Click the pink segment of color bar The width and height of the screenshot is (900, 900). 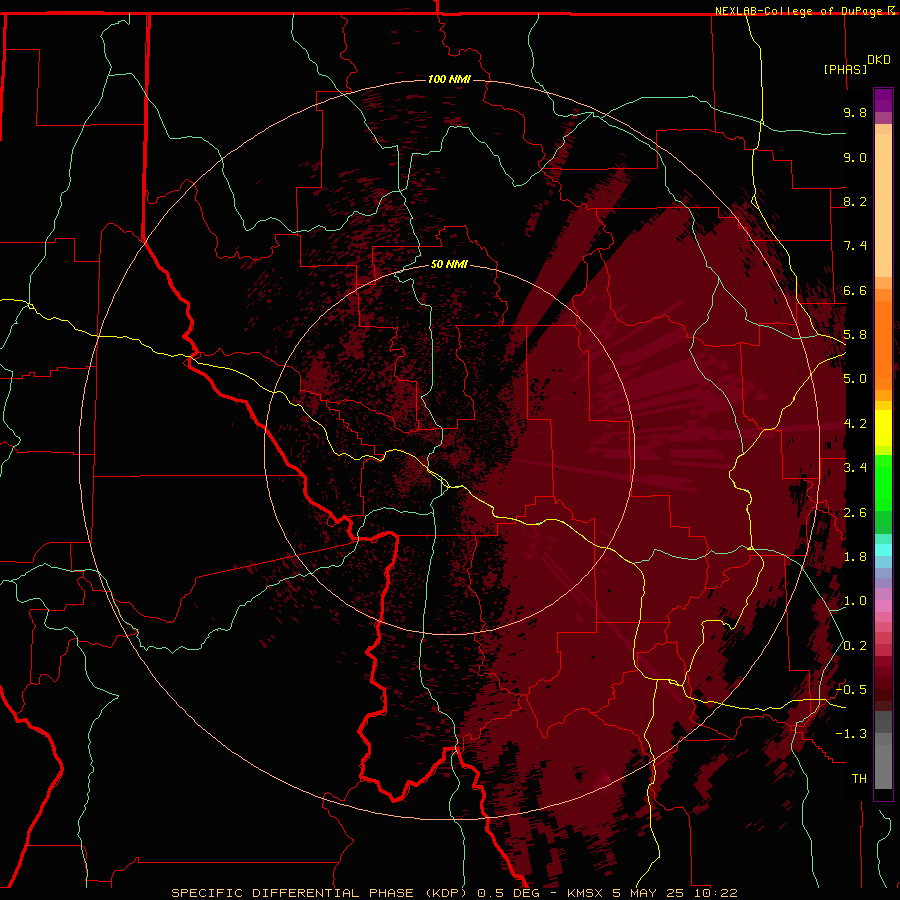point(883,606)
